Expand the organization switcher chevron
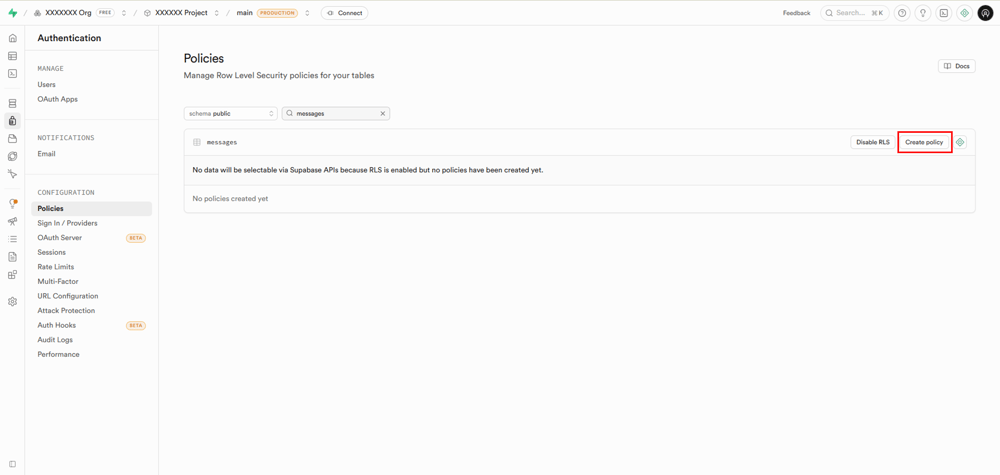This screenshot has width=1000, height=475. (124, 13)
